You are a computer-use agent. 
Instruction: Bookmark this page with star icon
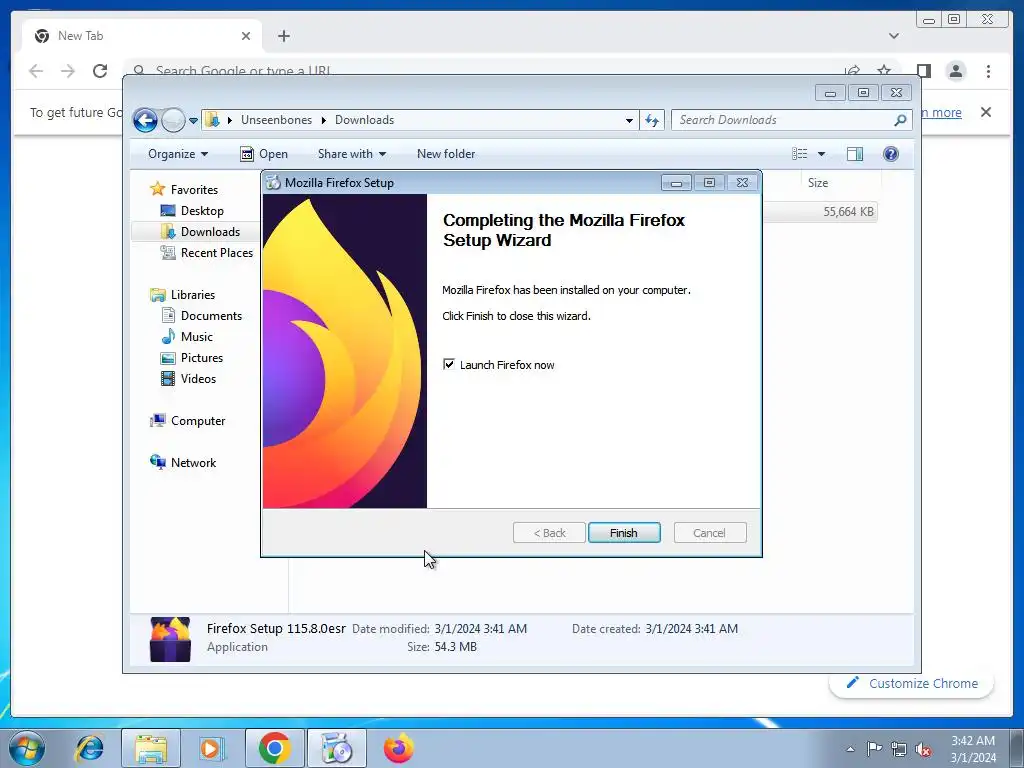coord(884,70)
